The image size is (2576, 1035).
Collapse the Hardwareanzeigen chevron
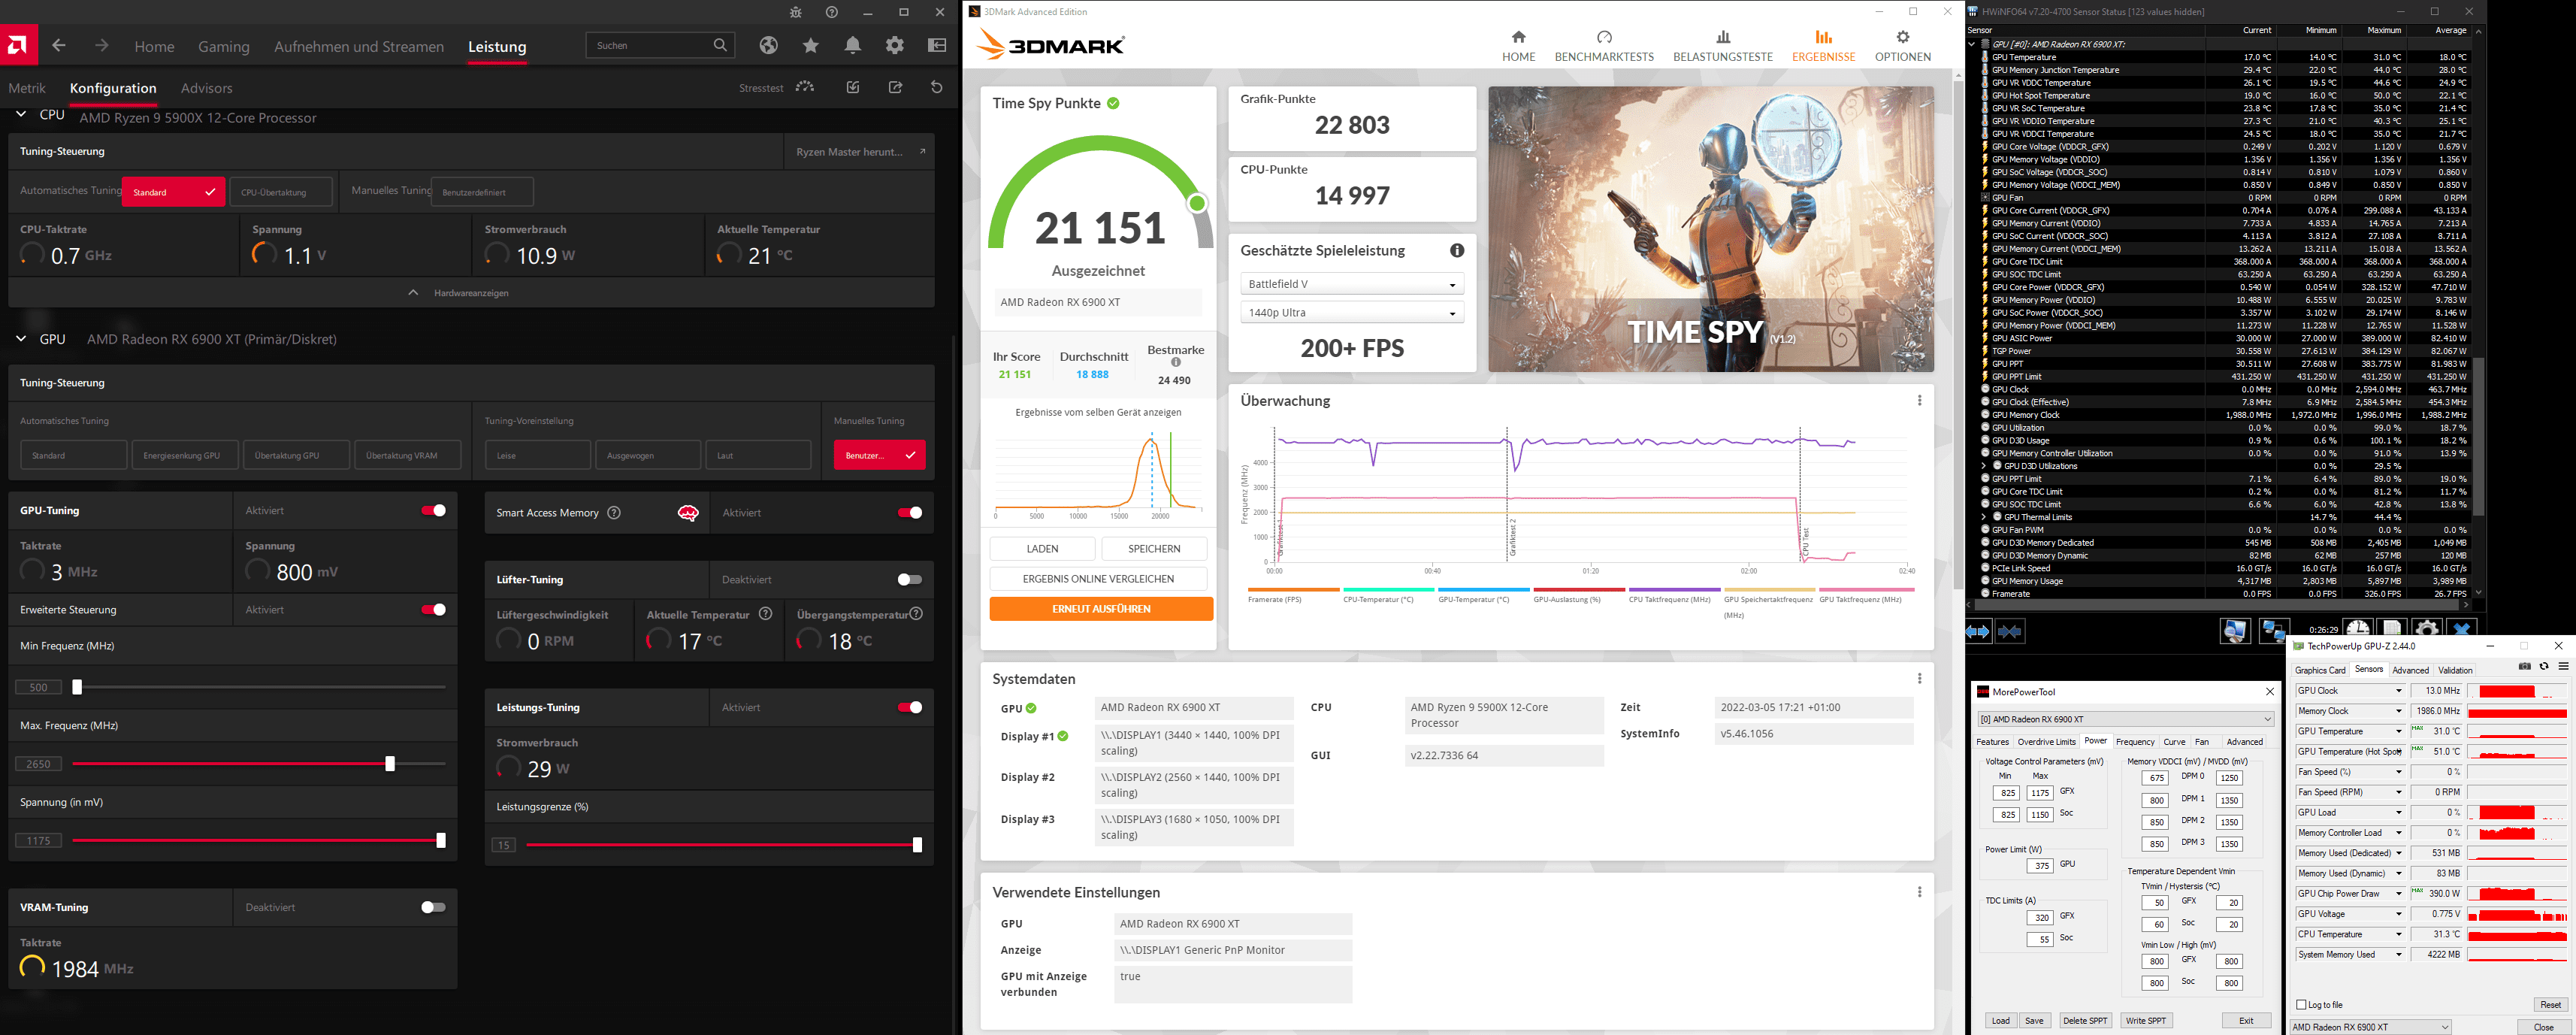(413, 293)
